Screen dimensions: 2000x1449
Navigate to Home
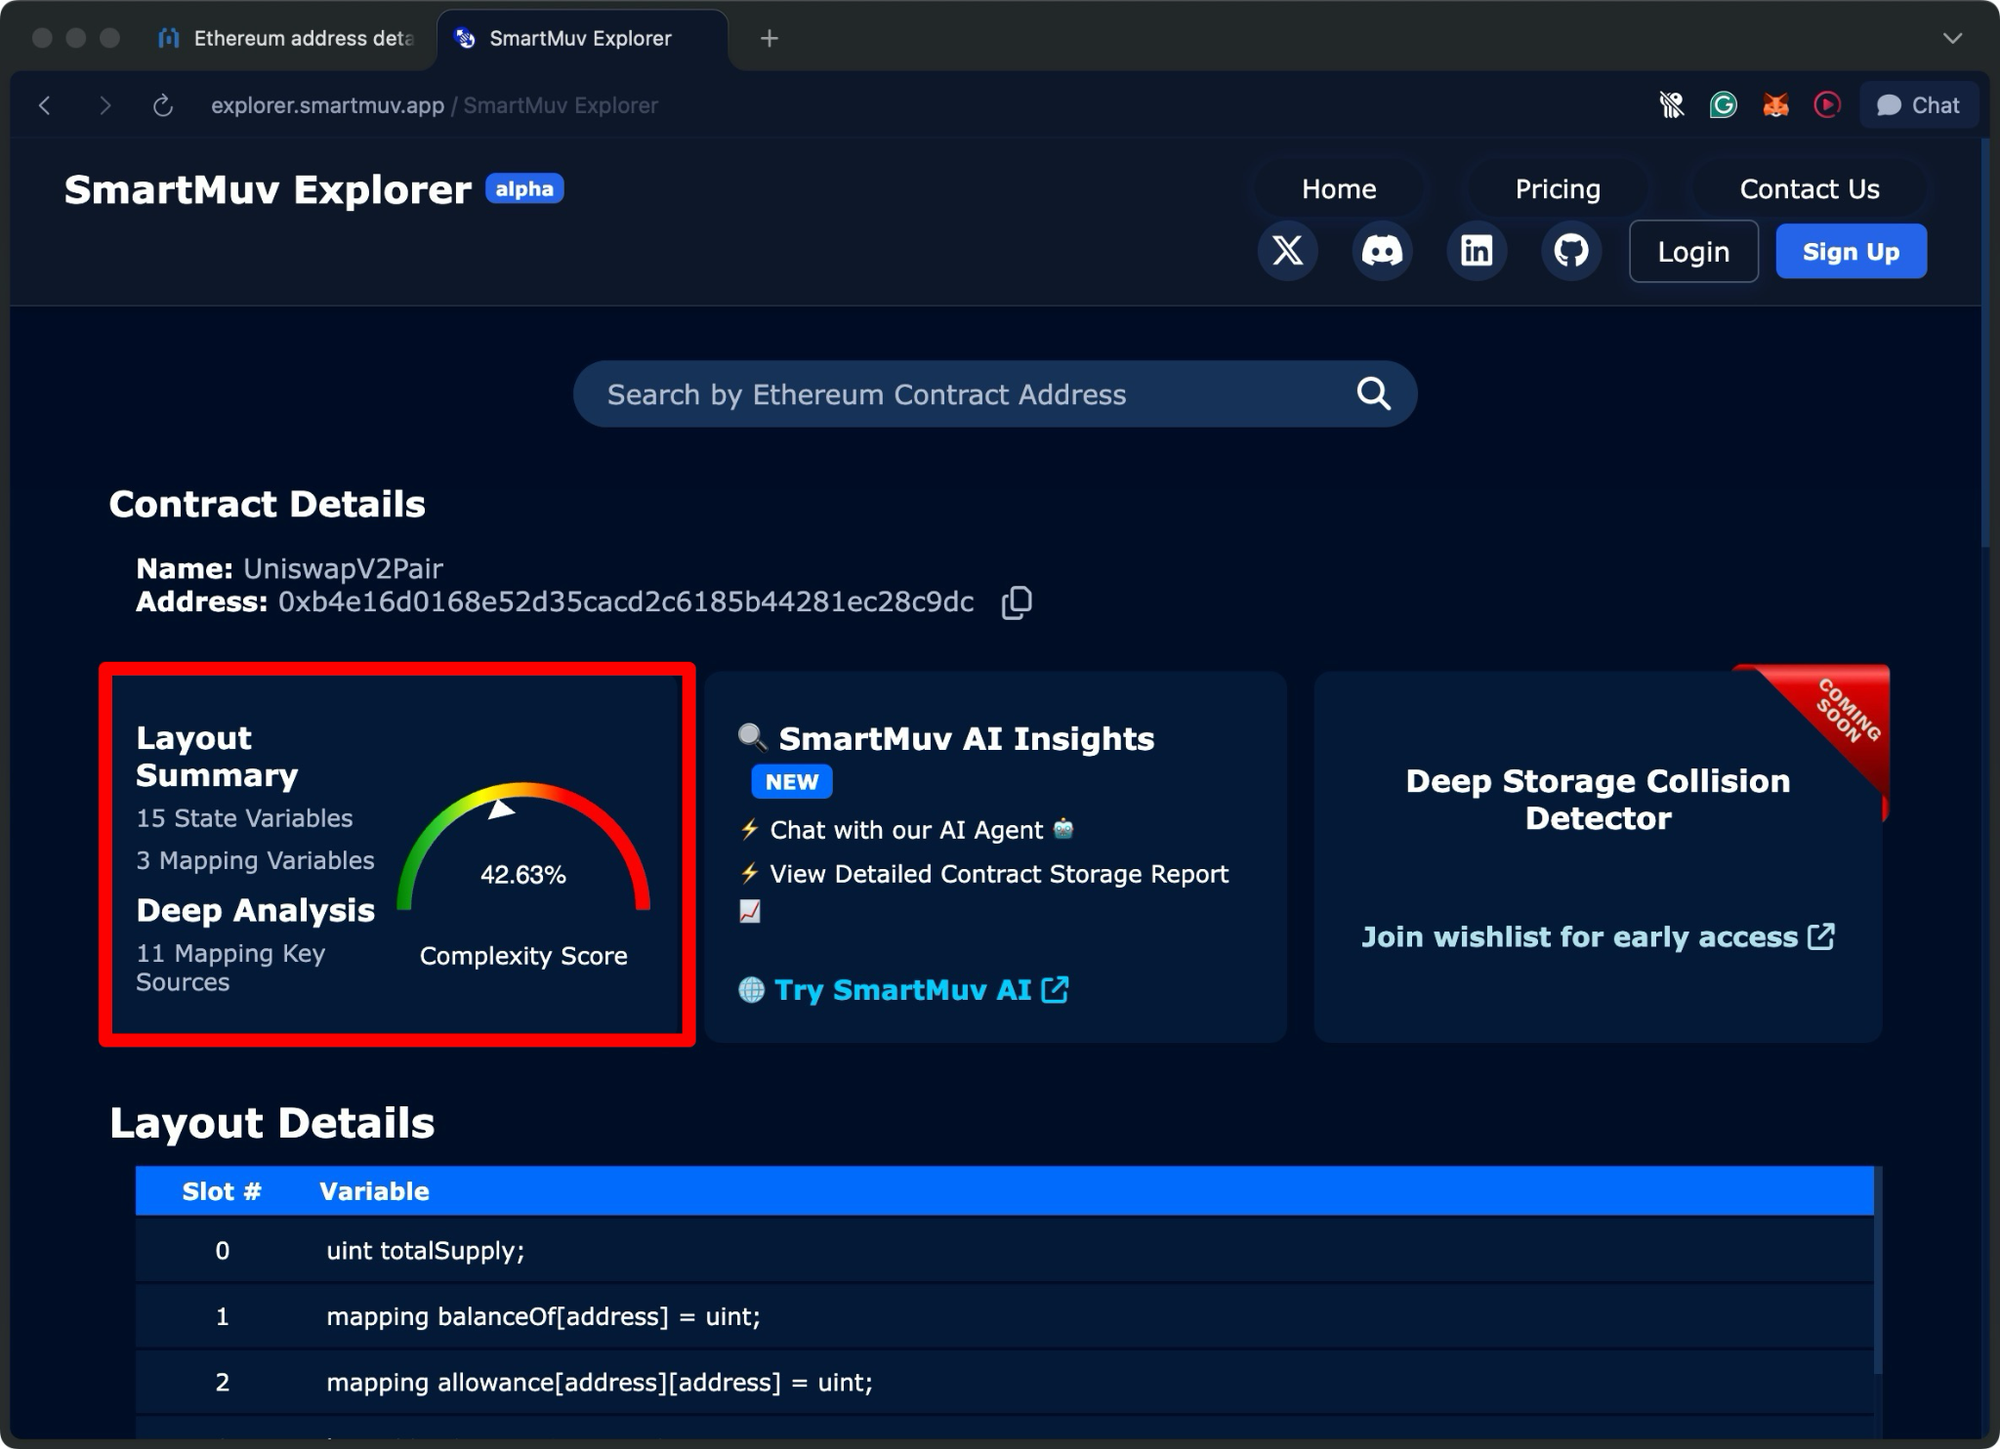[x=1340, y=188]
